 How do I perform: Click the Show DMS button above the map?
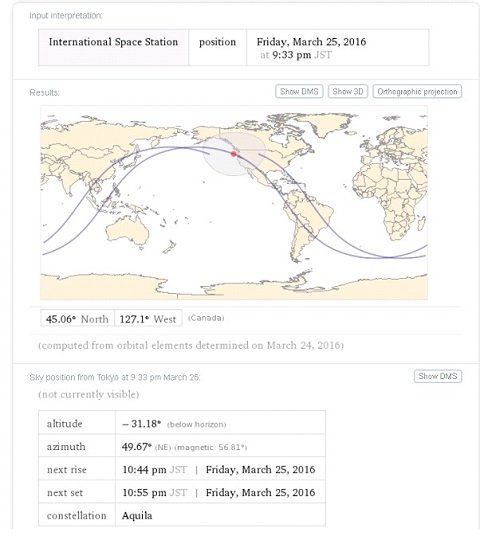click(299, 92)
